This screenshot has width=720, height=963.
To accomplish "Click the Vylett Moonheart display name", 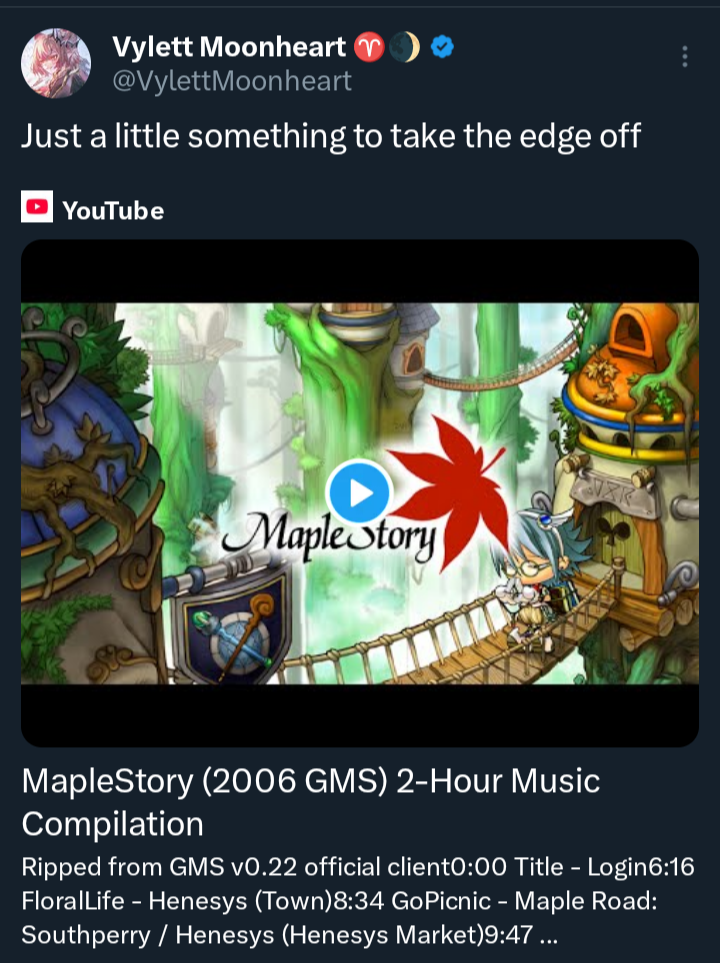I will [229, 47].
